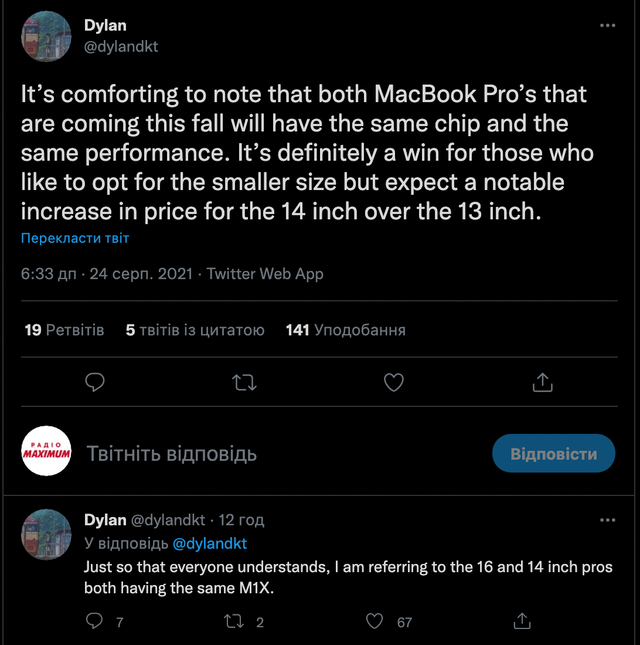Show the 141 Уподобання likes list
640x645 pixels.
point(346,329)
